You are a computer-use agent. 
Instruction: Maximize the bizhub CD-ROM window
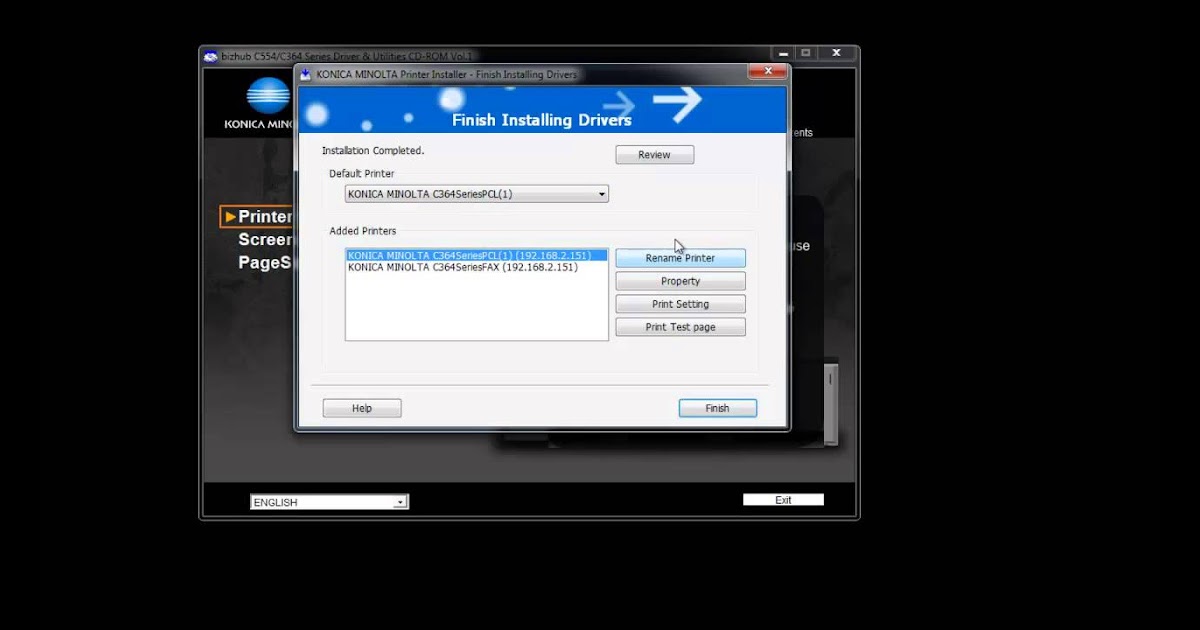coord(806,53)
